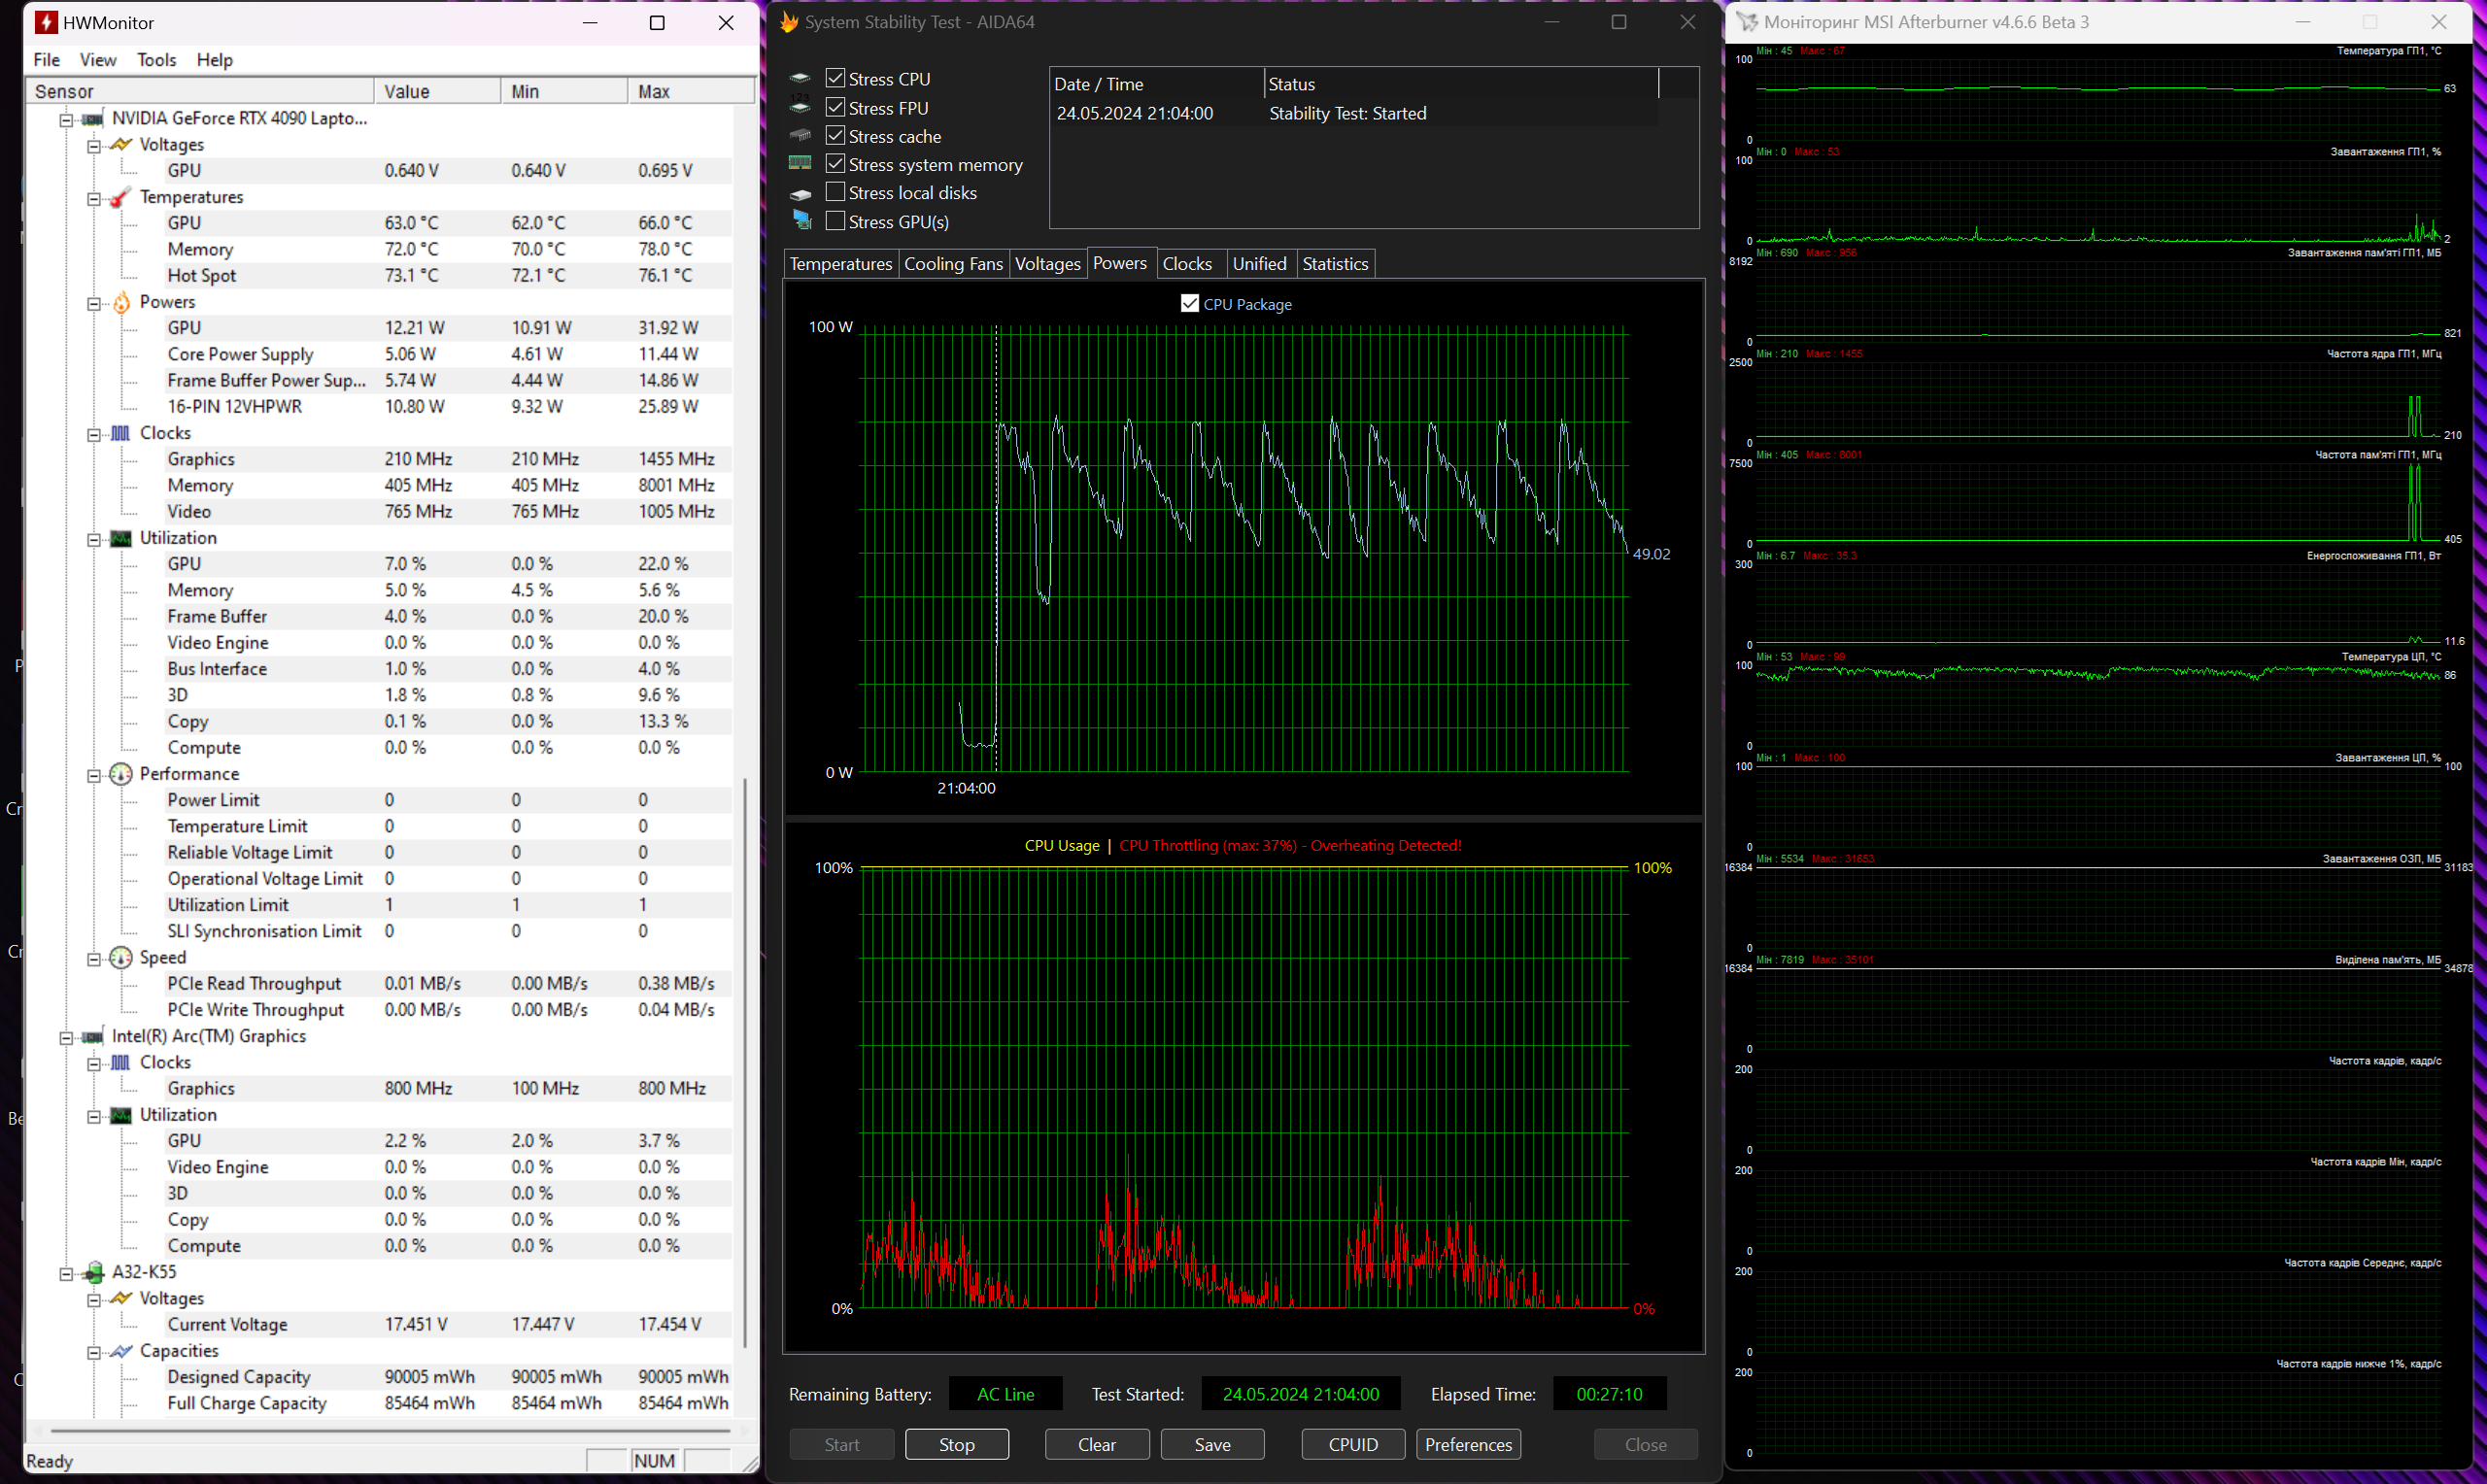Click the Temperatures thermometer icon in HWMonitor
This screenshot has width=2487, height=1484.
[x=120, y=197]
